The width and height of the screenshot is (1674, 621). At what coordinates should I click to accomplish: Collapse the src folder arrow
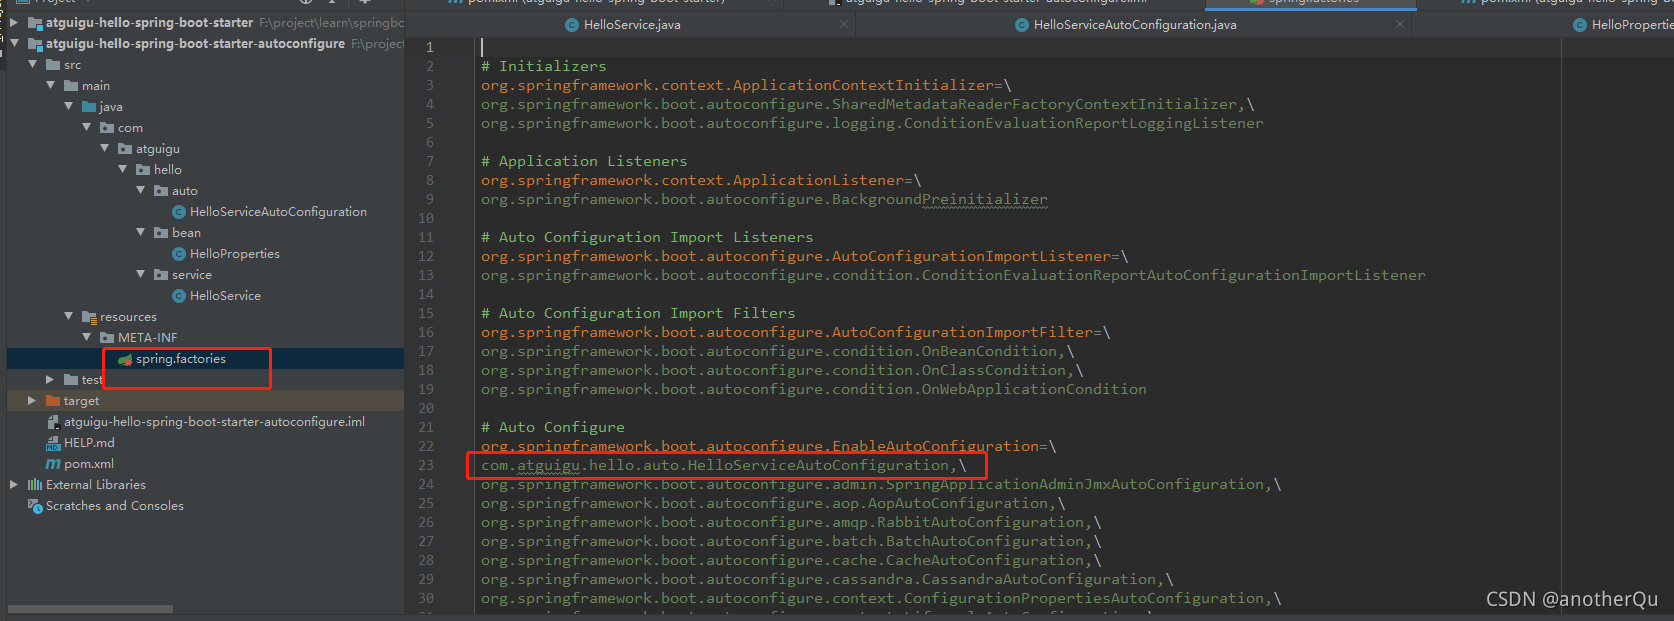32,64
